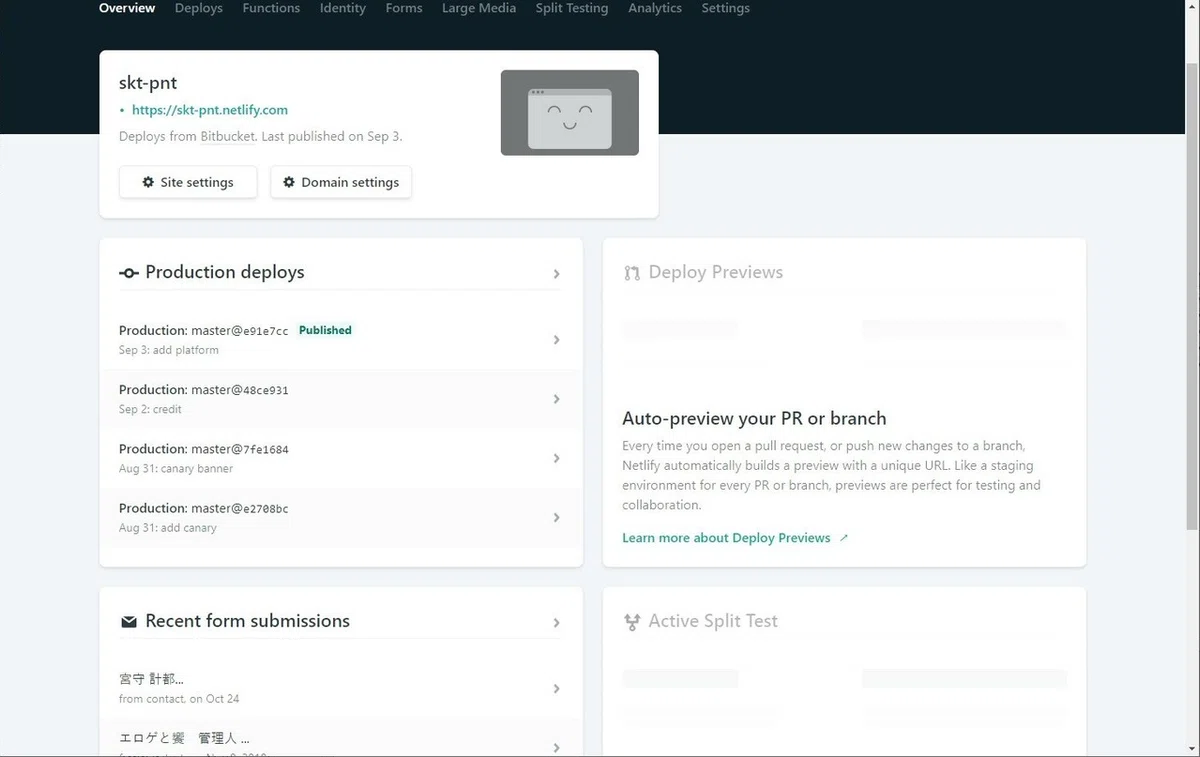
Task: Open deploy master@48ce931 chevron
Action: click(x=557, y=399)
